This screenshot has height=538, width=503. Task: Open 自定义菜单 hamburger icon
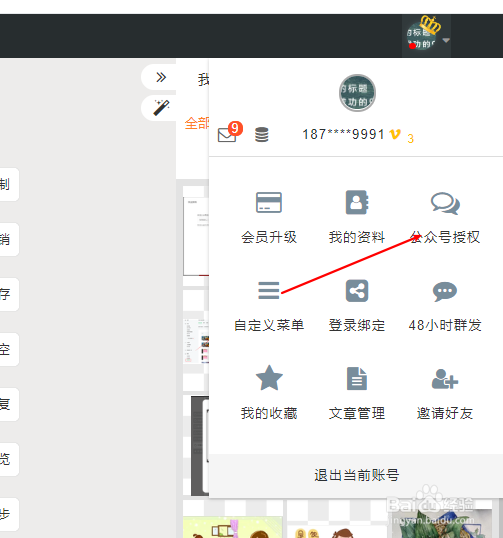point(269,290)
